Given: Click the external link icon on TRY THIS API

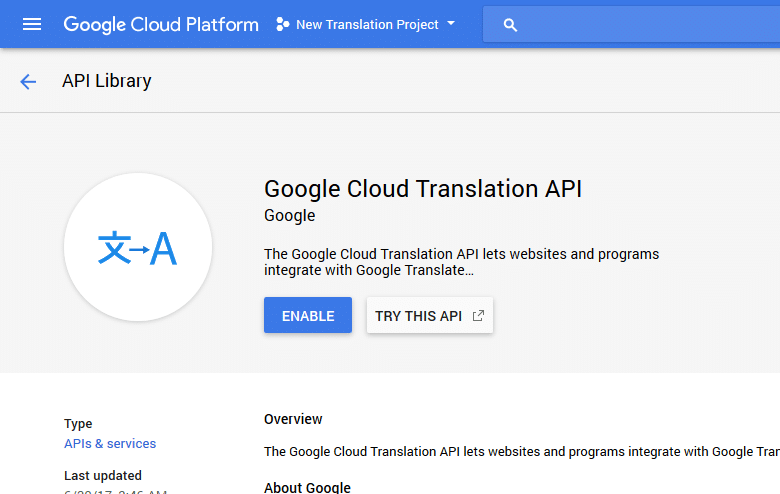Looking at the screenshot, I should 478,315.
